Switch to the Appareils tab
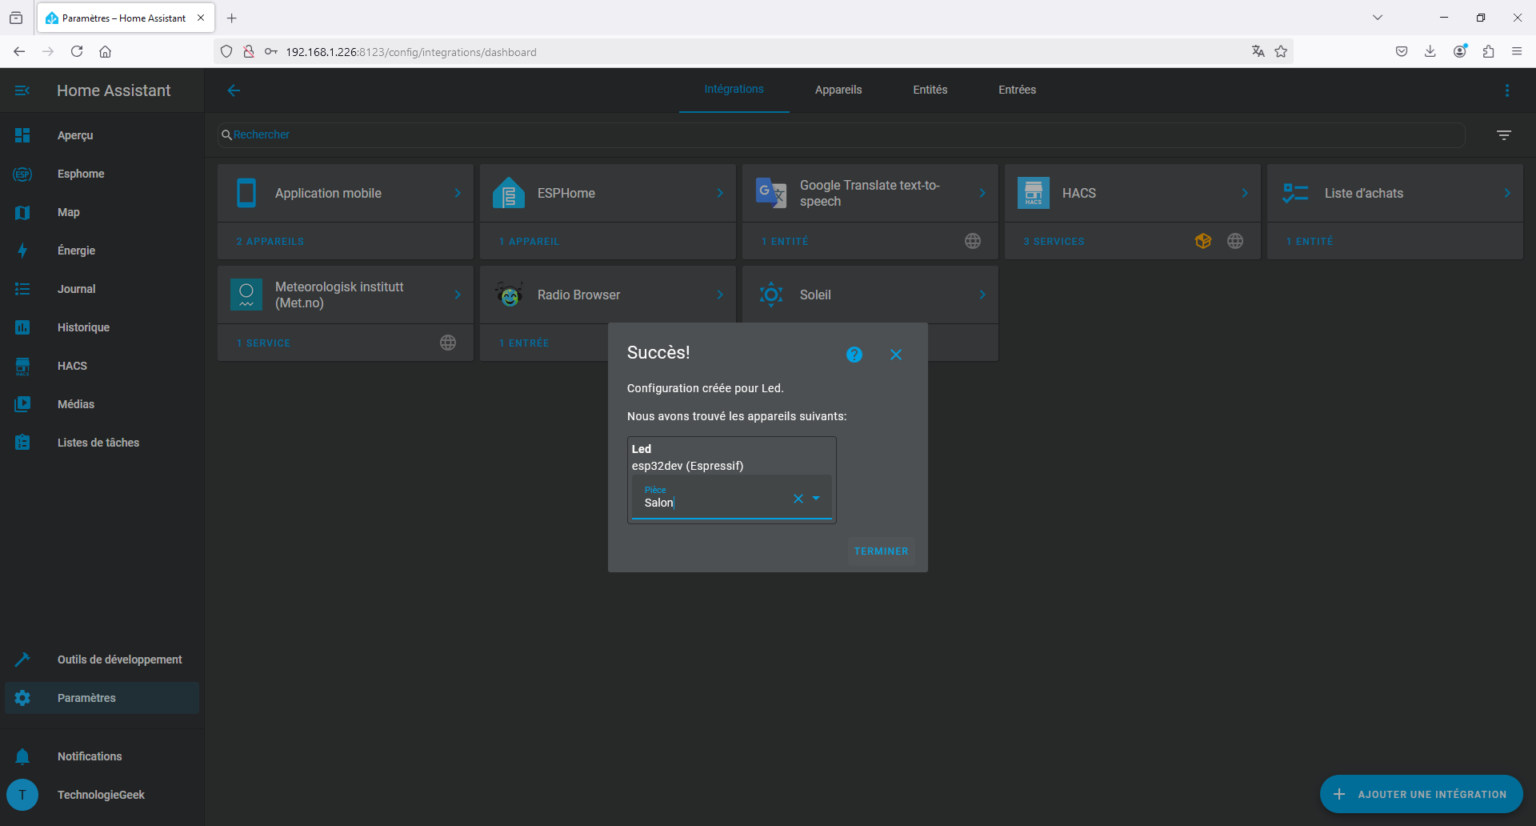The height and width of the screenshot is (826, 1536). click(838, 89)
